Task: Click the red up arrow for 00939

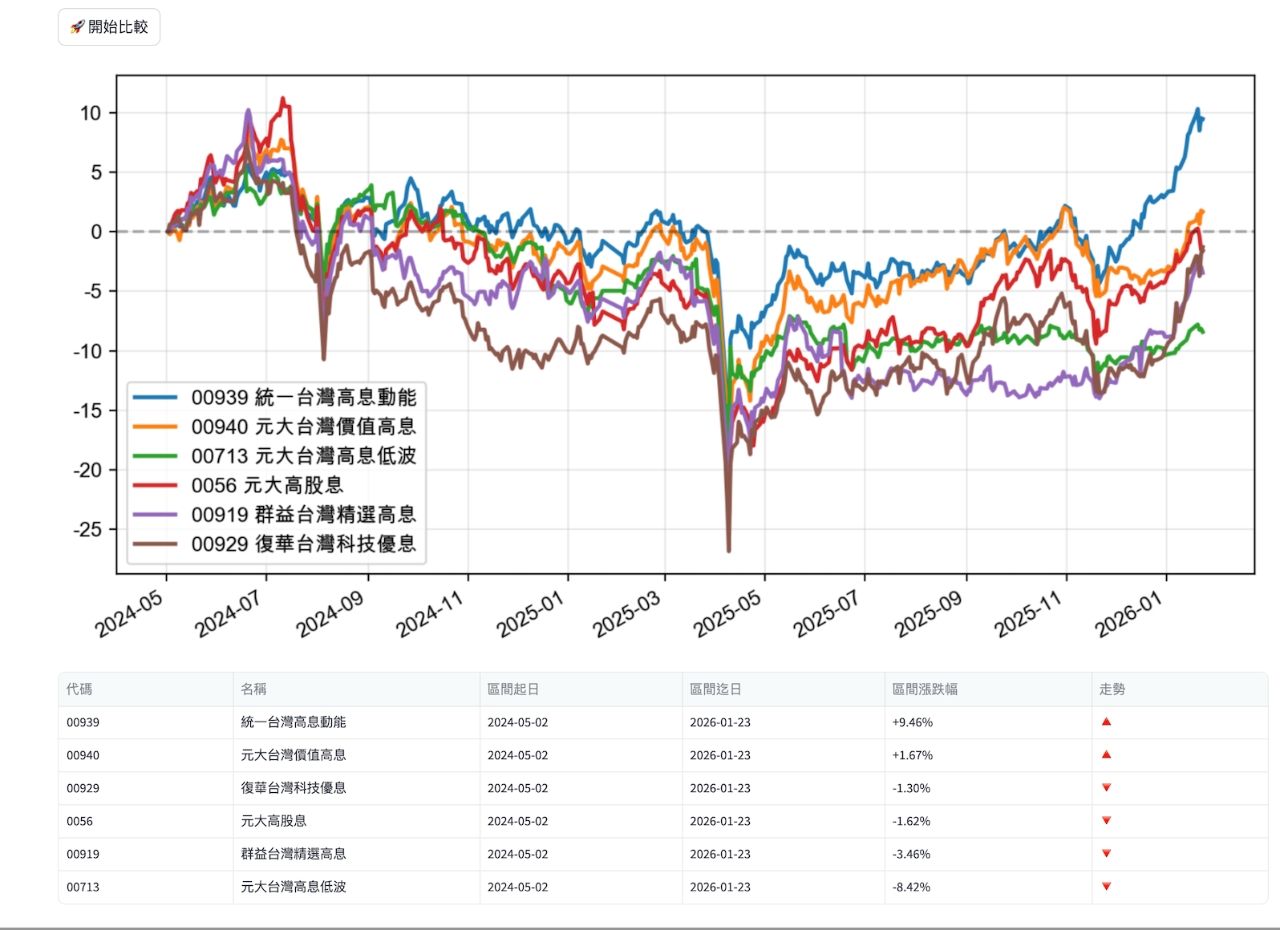Action: (1106, 722)
